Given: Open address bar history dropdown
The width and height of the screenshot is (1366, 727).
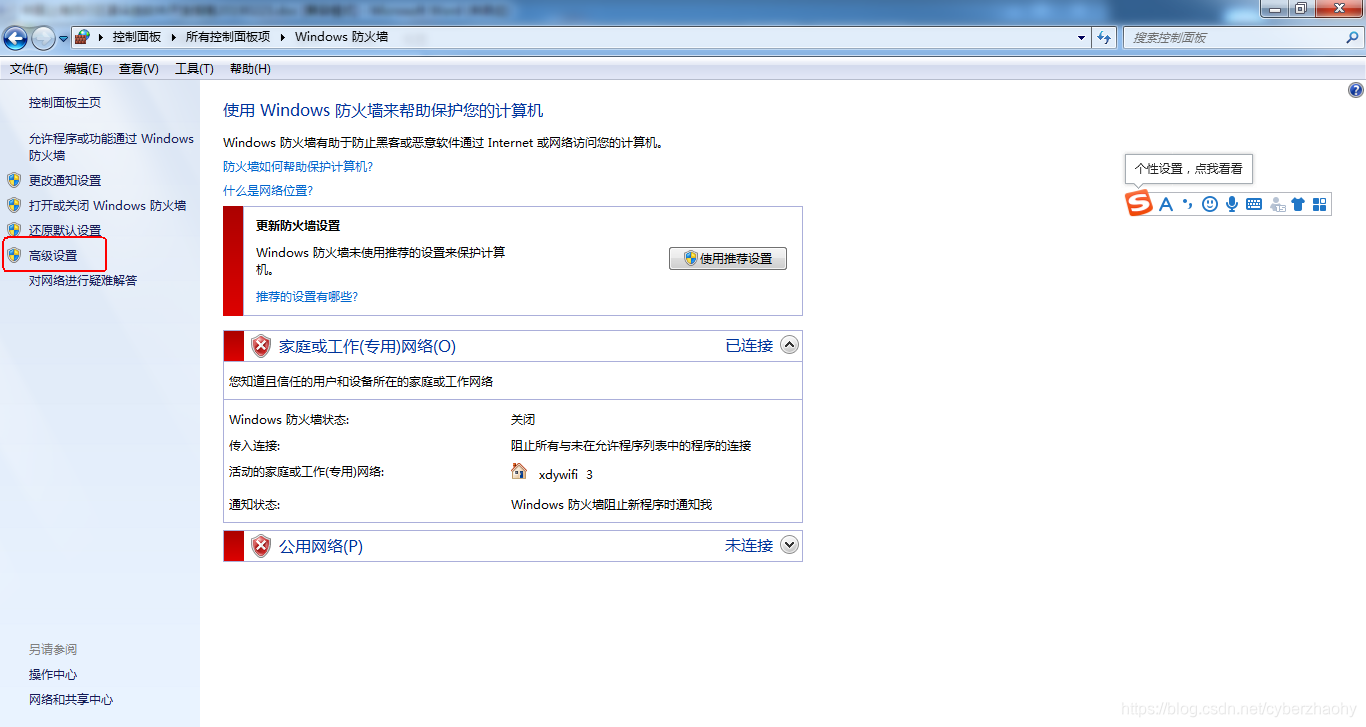Looking at the screenshot, I should tap(1082, 38).
